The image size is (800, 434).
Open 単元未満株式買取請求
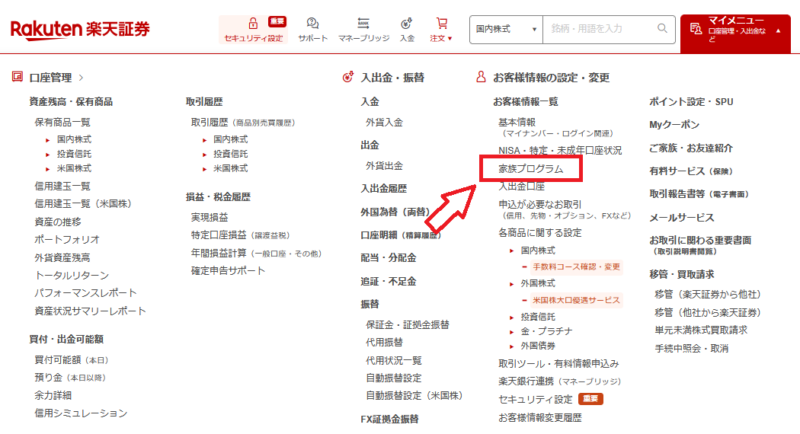point(701,330)
